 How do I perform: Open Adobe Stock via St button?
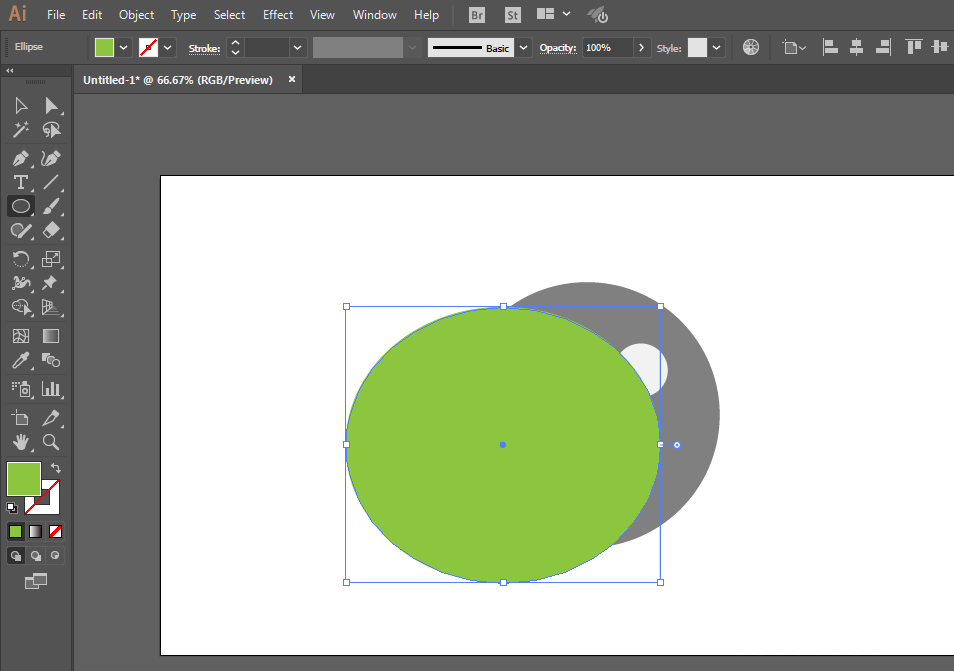click(513, 15)
